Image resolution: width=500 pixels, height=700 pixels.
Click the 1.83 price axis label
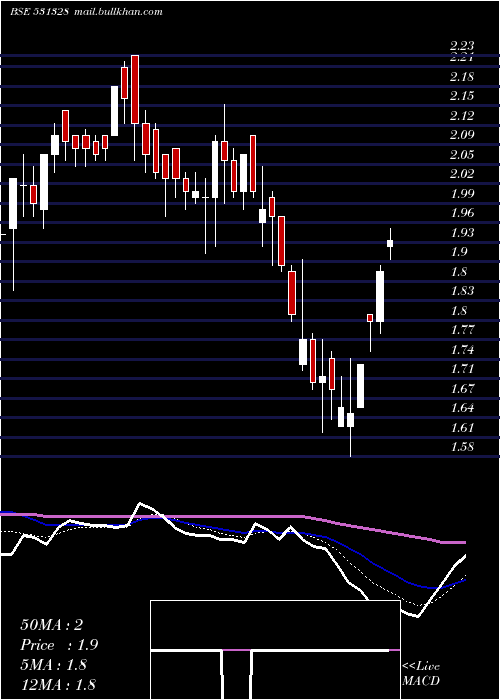point(462,291)
